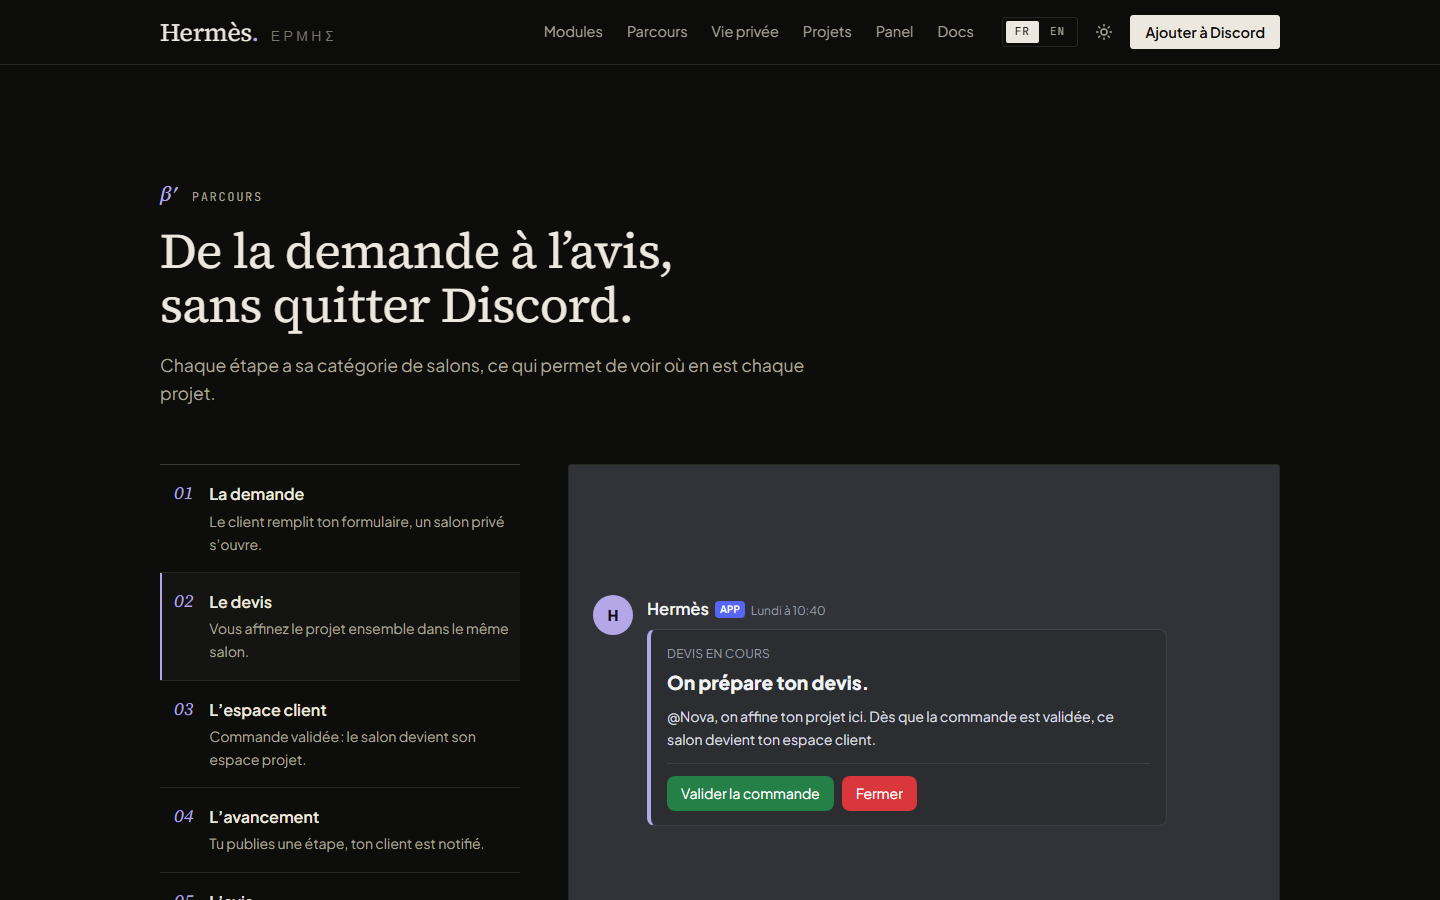Go to the Parcours nav section
The image size is (1440, 900).
click(657, 32)
